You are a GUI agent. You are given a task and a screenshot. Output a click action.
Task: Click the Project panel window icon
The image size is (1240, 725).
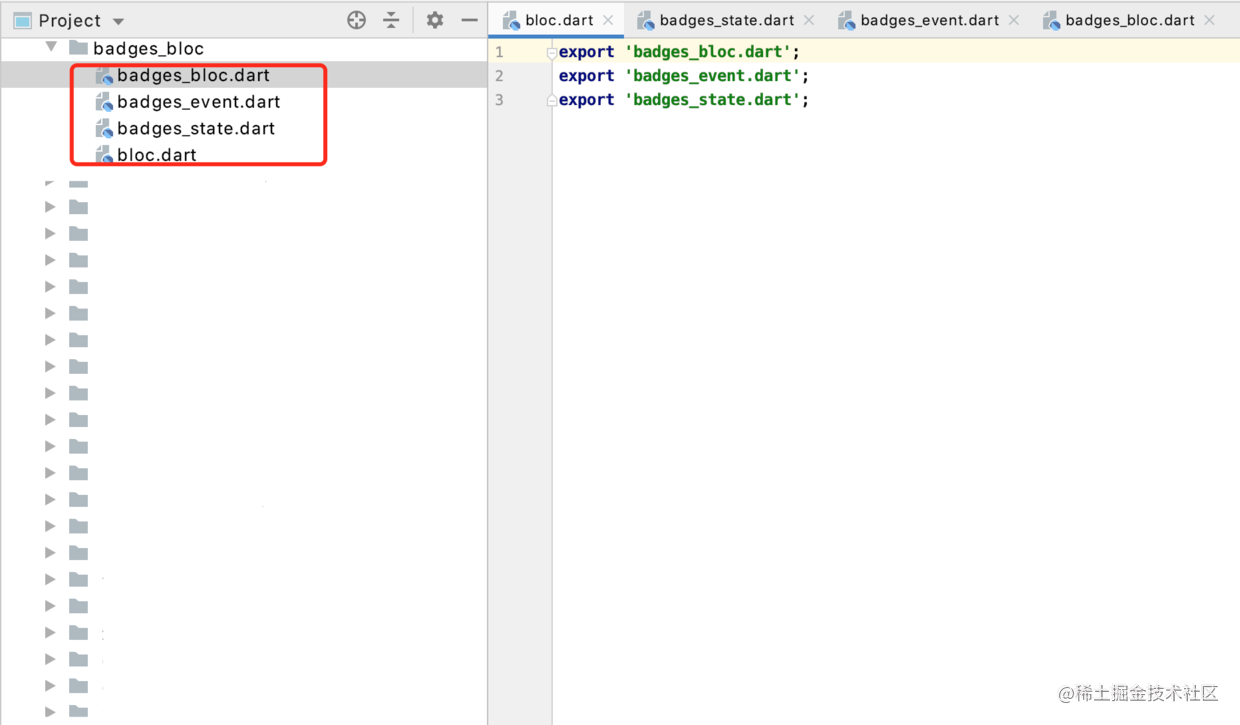pyautogui.click(x=22, y=21)
